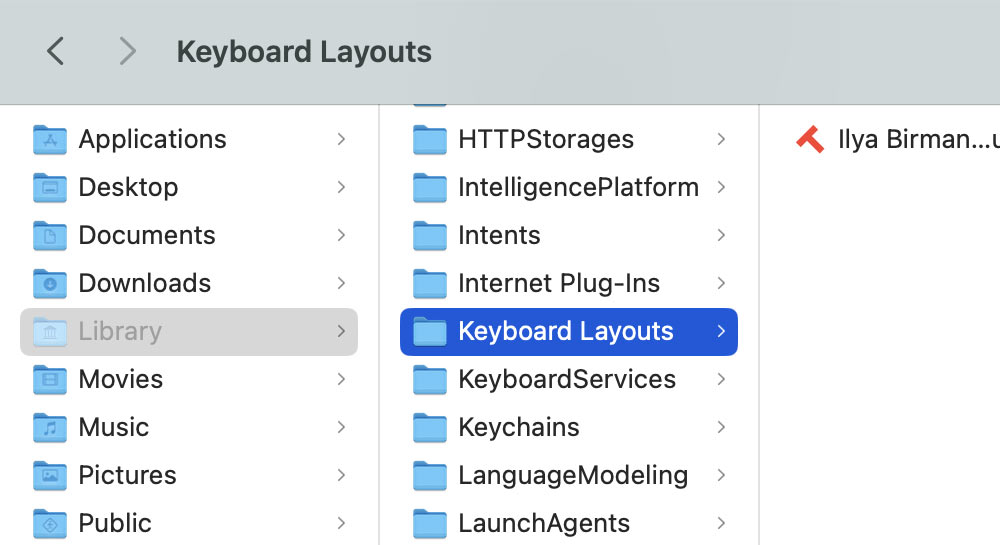This screenshot has height=545, width=1000.
Task: Click the Forward navigation arrow
Action: 126,51
